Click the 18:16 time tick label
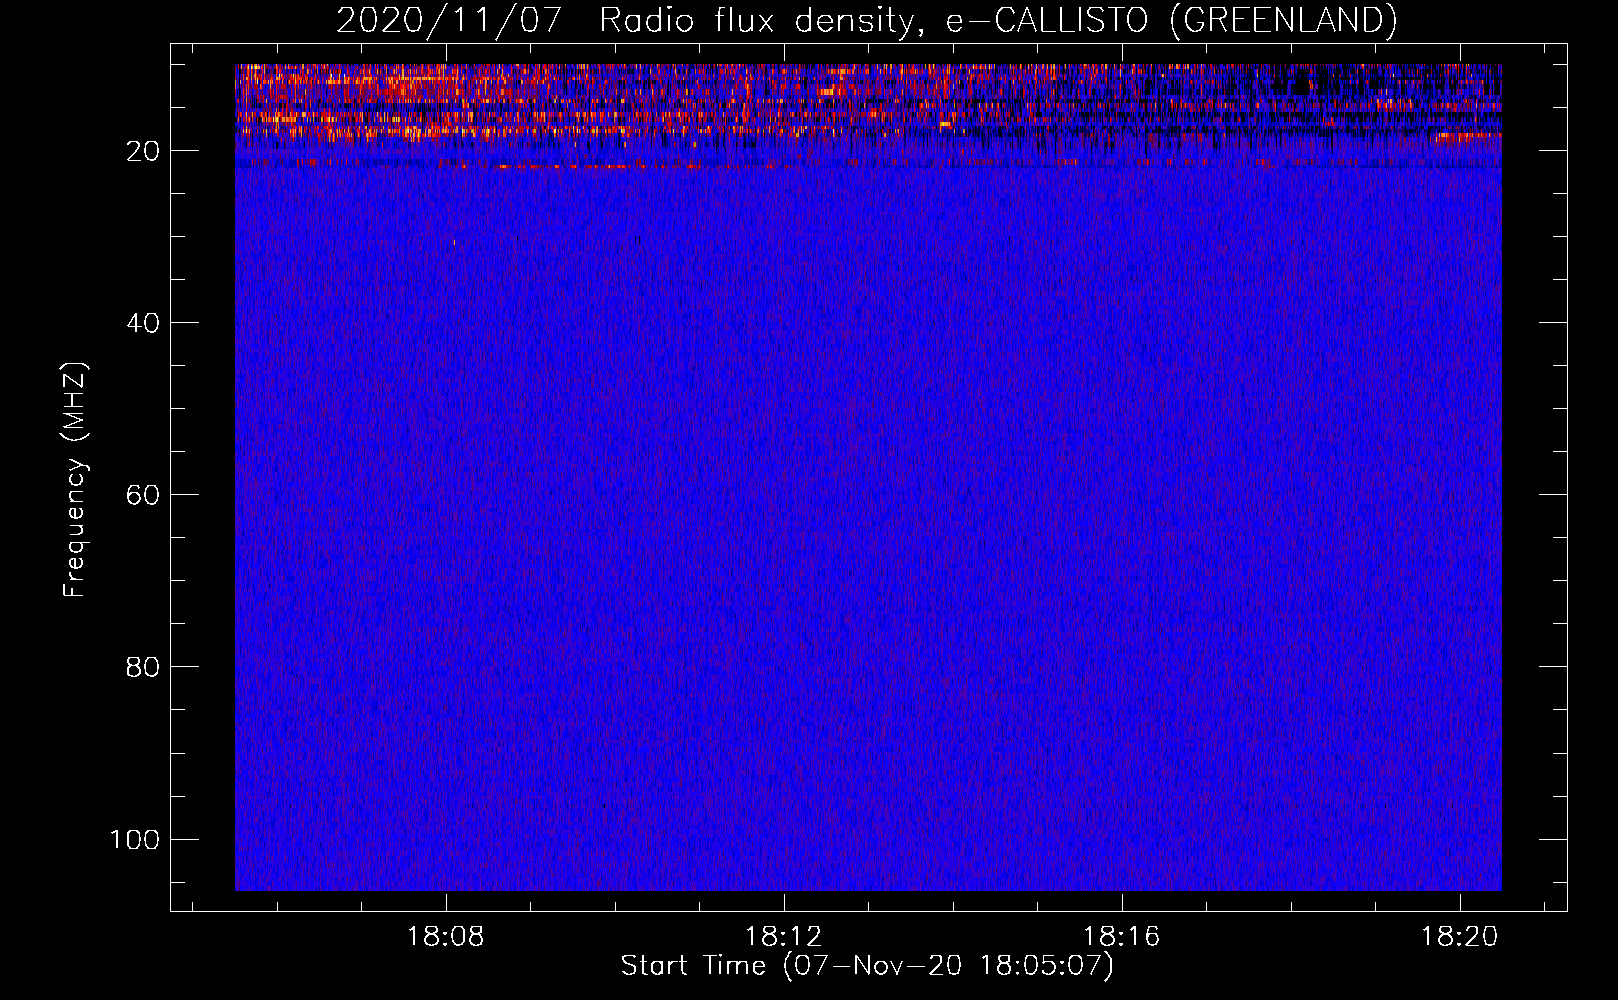The image size is (1618, 1000). click(x=1122, y=937)
